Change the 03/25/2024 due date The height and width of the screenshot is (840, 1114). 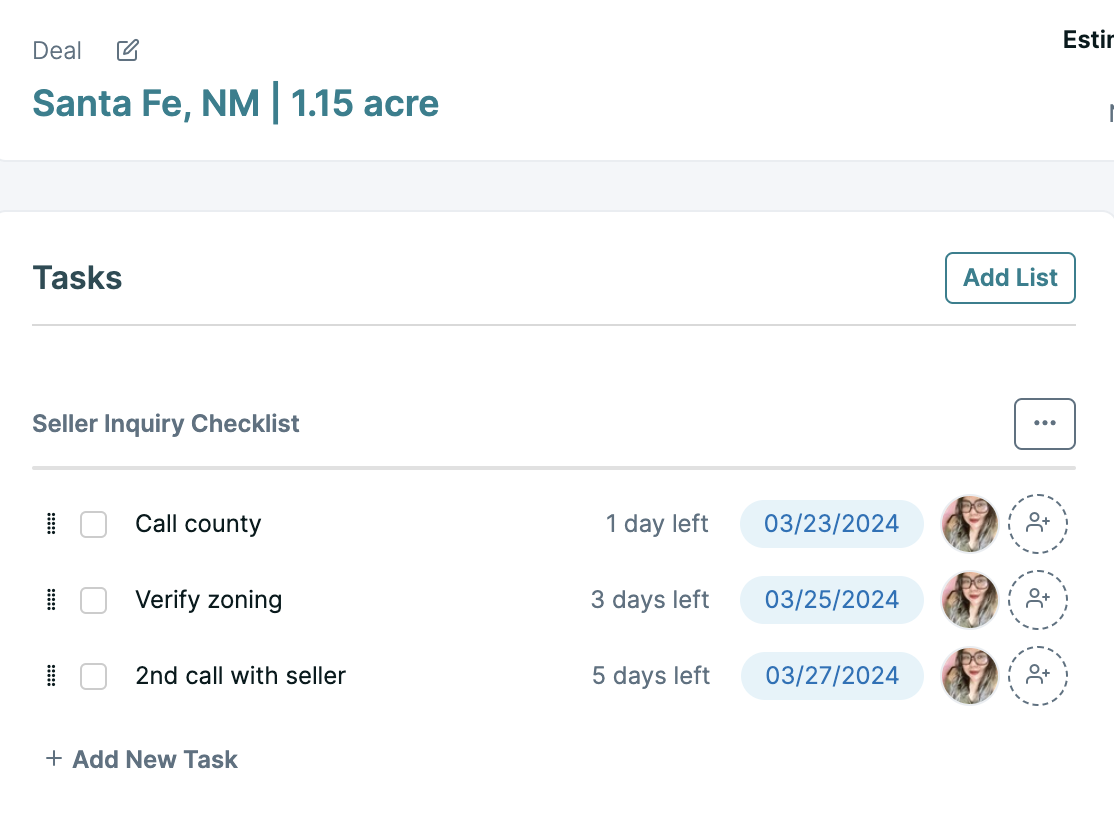(831, 600)
